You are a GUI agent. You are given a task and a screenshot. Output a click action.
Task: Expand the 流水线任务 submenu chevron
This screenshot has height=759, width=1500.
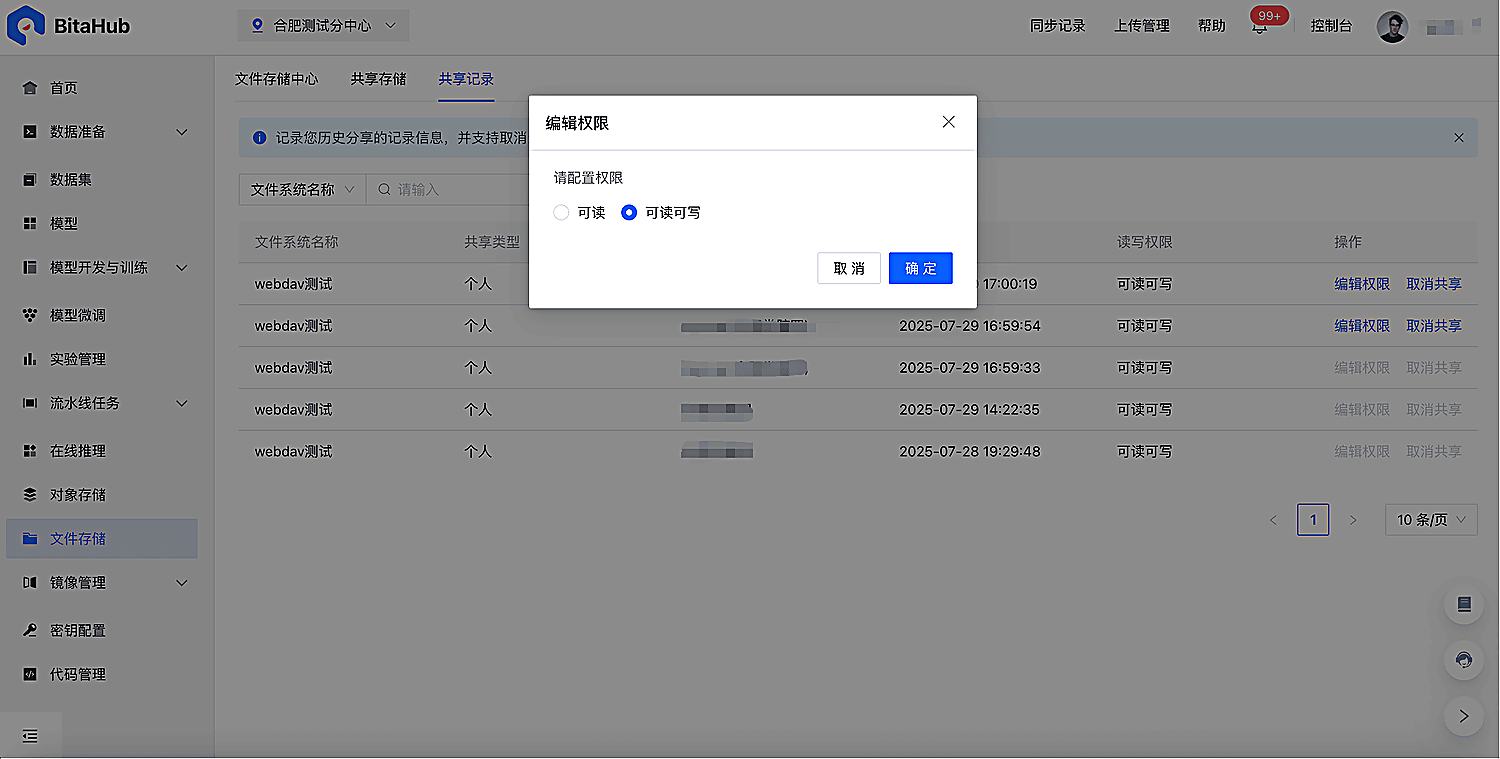pyautogui.click(x=182, y=403)
